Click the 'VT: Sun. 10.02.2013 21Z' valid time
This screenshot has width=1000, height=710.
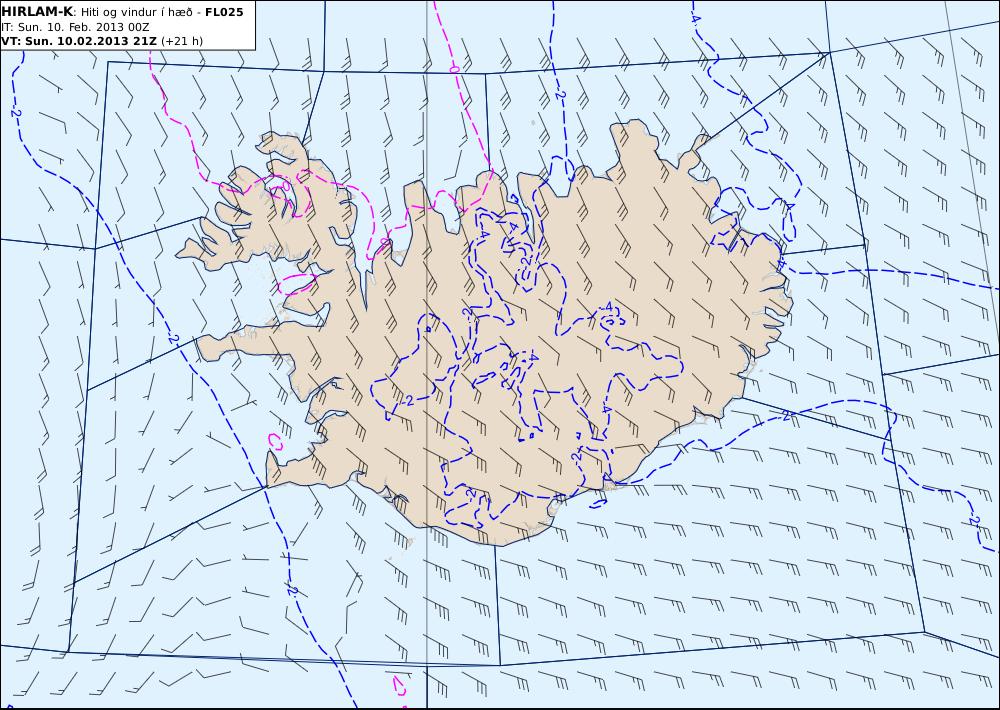(x=79, y=41)
